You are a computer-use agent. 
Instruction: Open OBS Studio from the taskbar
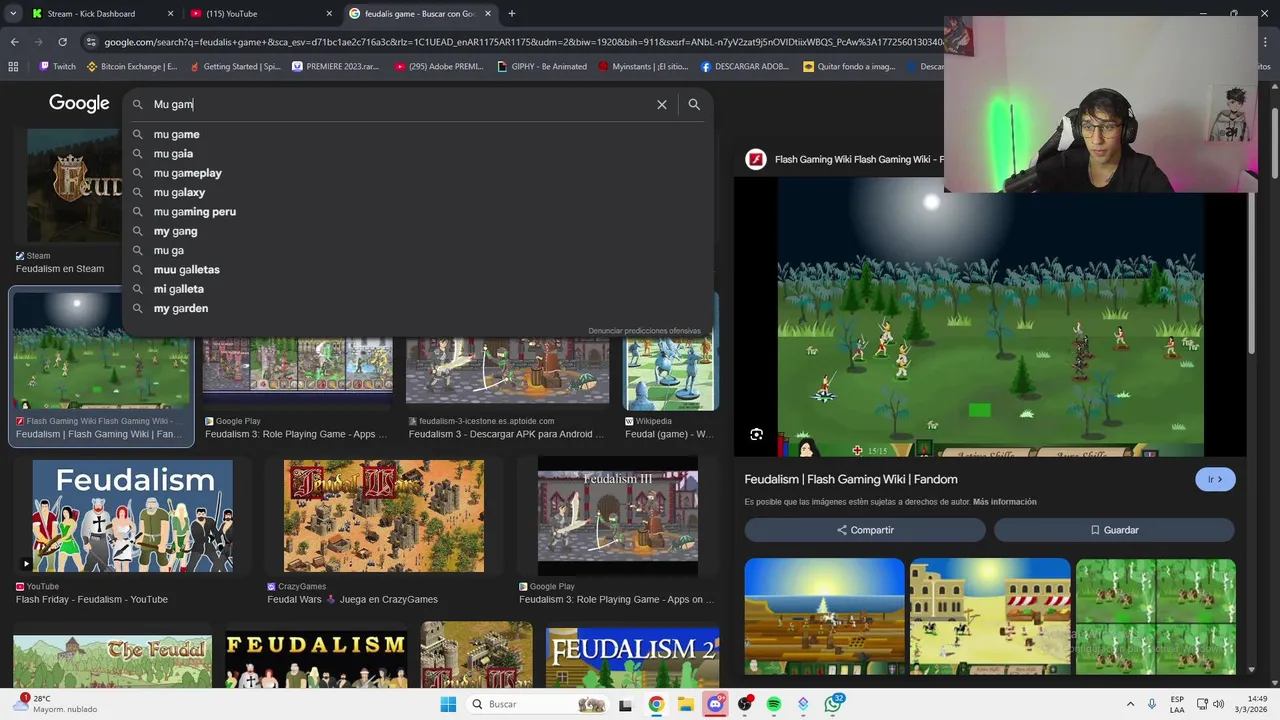[x=744, y=704]
